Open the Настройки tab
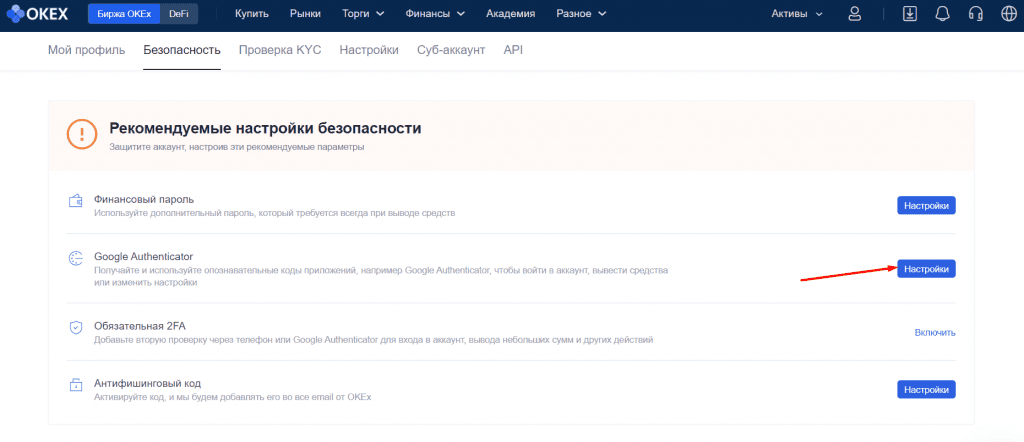 pyautogui.click(x=369, y=50)
